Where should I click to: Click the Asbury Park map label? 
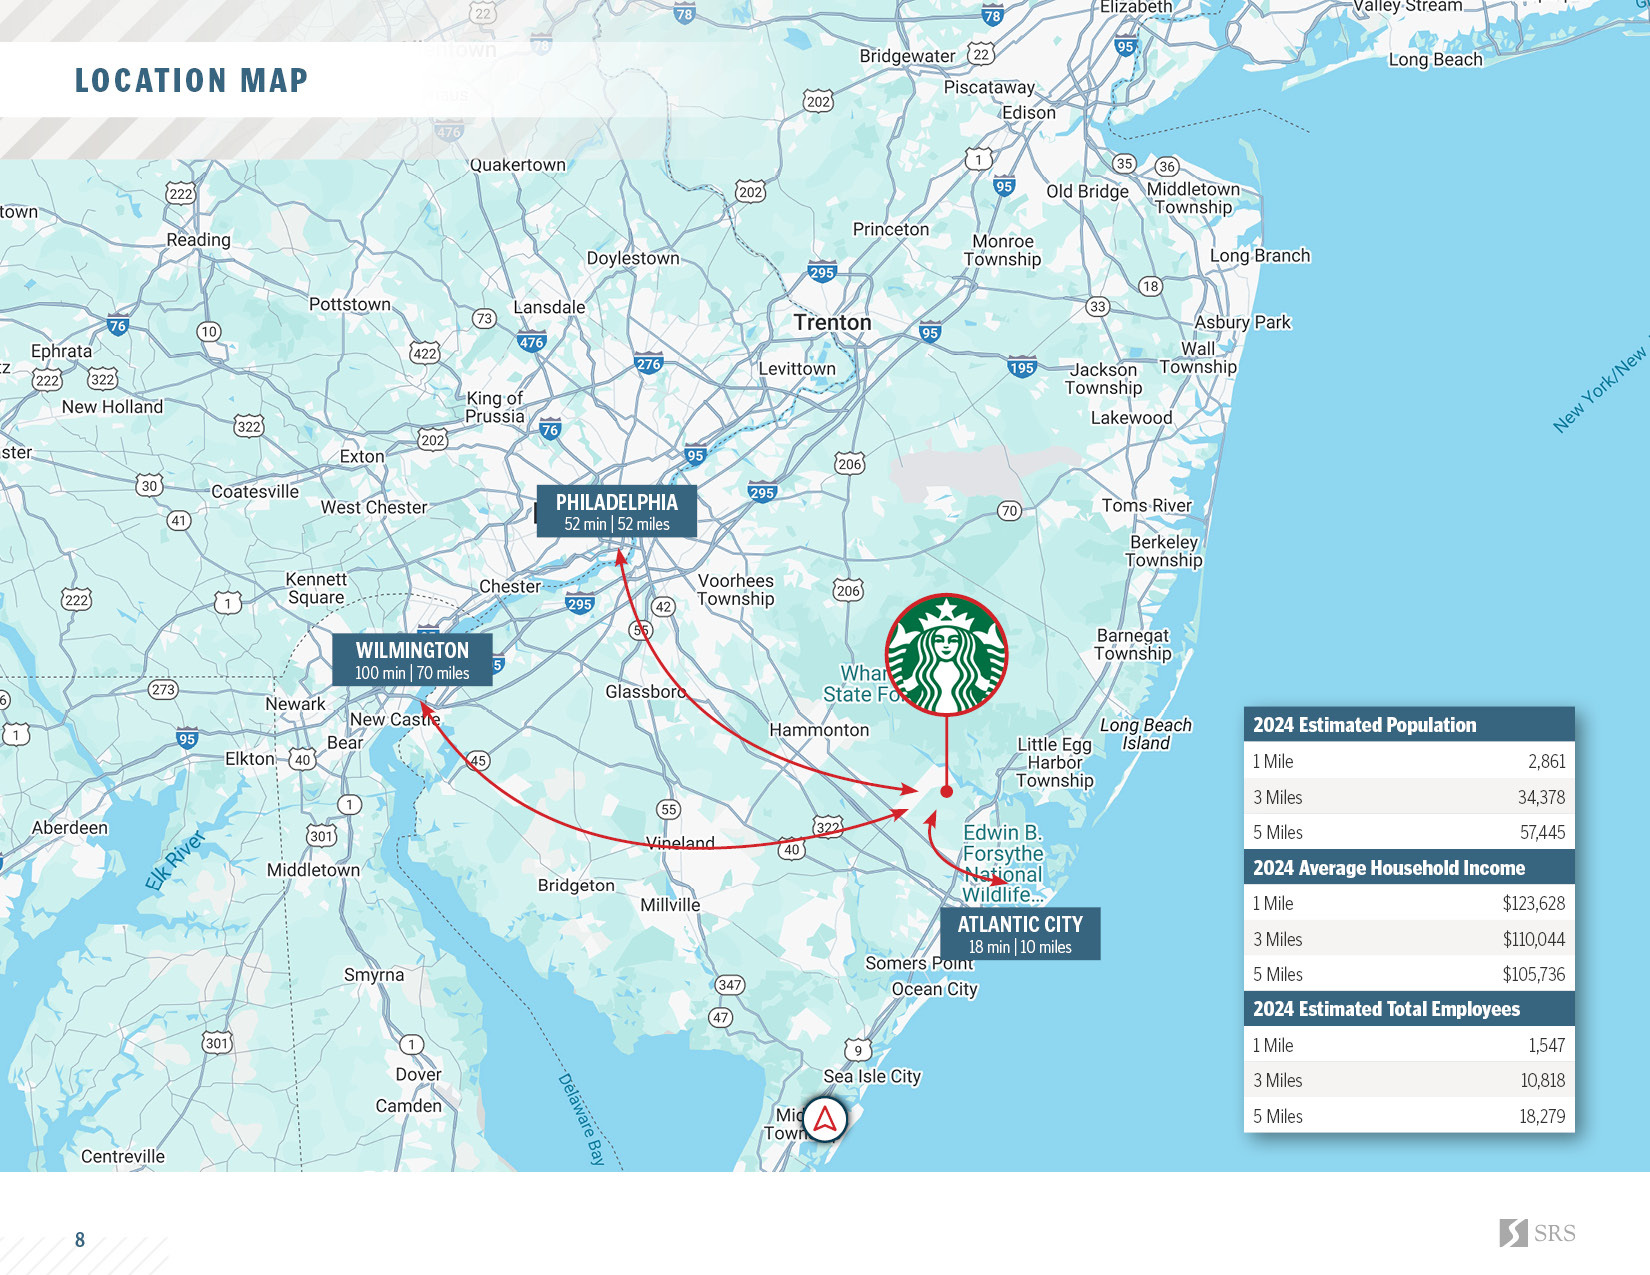pyautogui.click(x=1242, y=322)
